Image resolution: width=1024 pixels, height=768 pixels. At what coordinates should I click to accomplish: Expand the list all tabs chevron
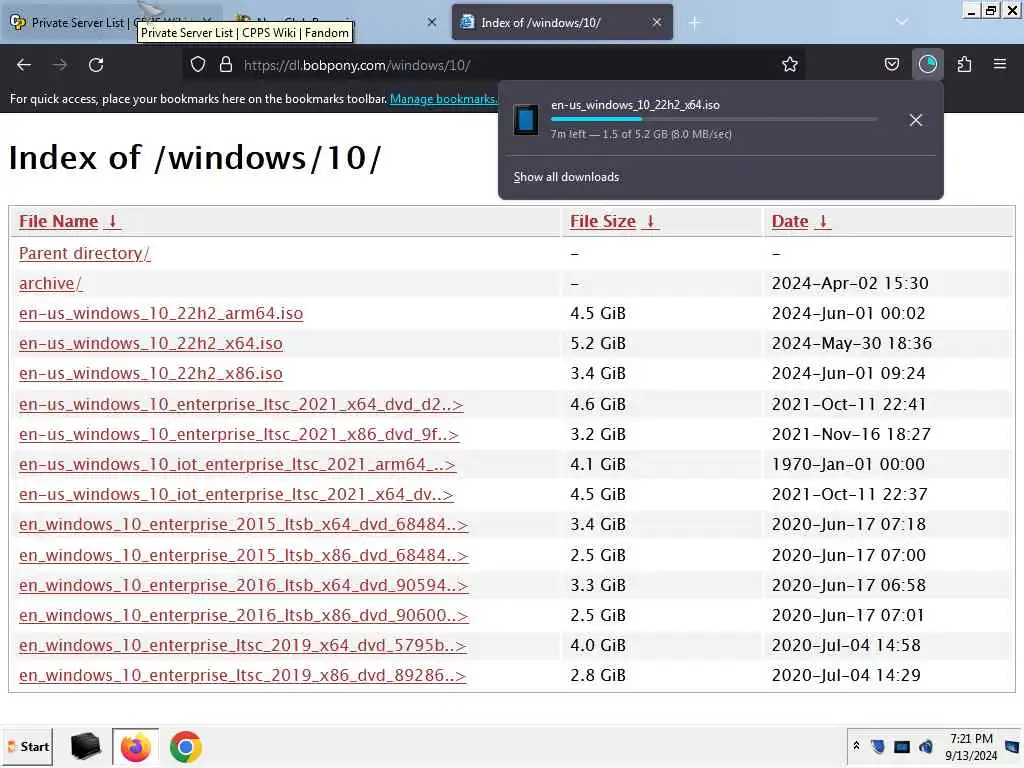coord(902,23)
